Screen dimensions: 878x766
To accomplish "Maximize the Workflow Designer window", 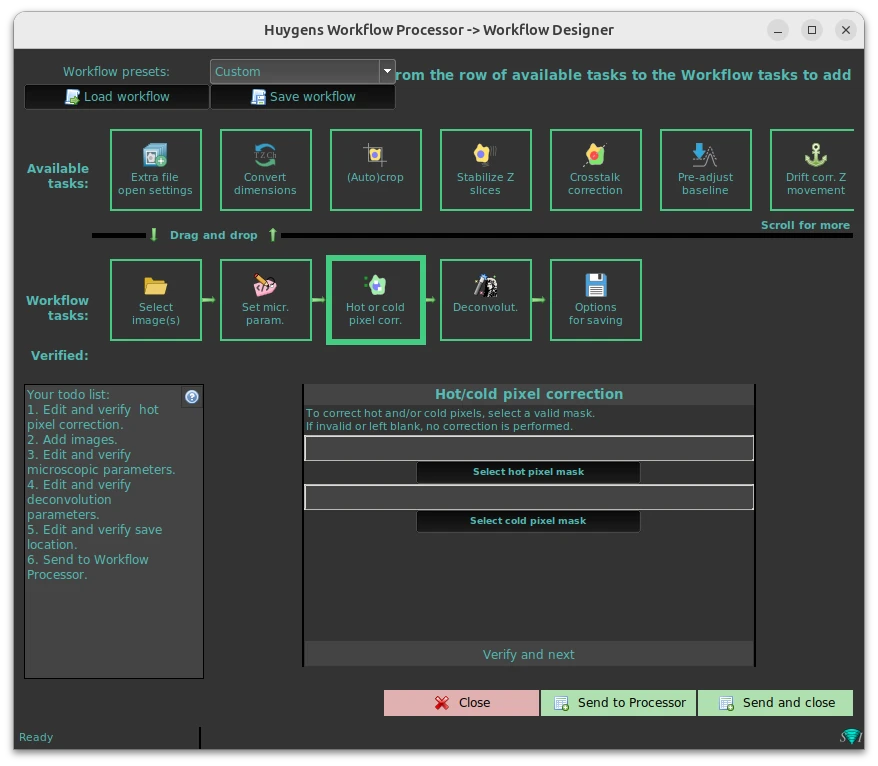I will (x=812, y=30).
